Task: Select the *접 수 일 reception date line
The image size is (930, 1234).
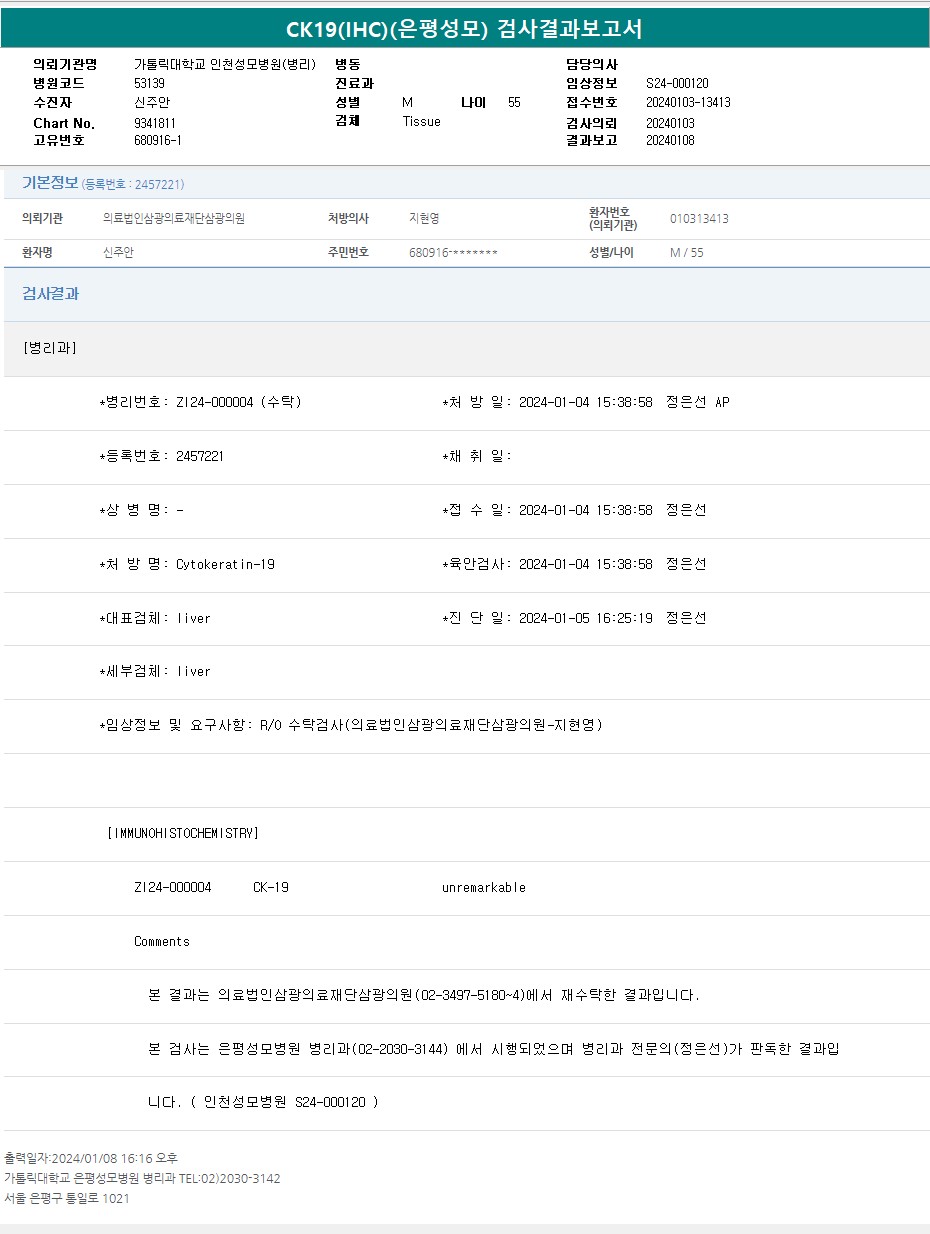Action: coord(574,510)
